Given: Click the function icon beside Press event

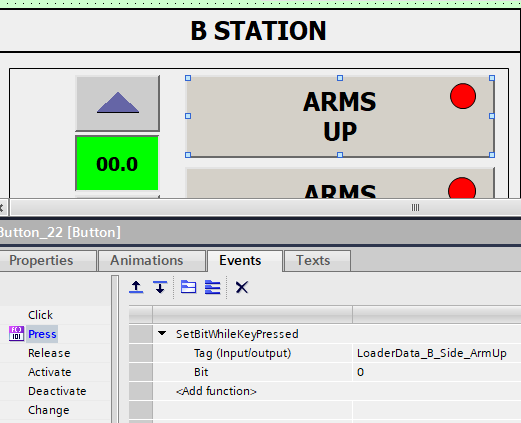Looking at the screenshot, I should pyautogui.click(x=16, y=334).
